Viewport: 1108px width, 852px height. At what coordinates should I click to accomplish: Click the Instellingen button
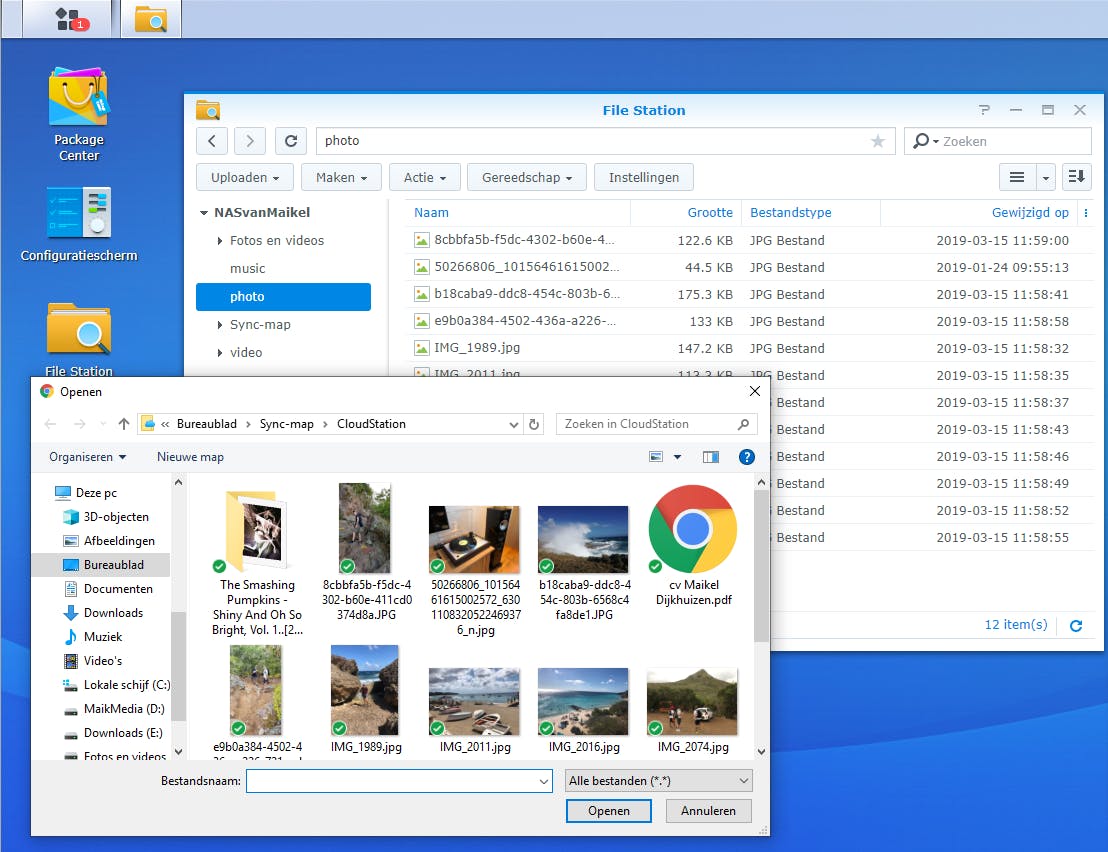[643, 177]
